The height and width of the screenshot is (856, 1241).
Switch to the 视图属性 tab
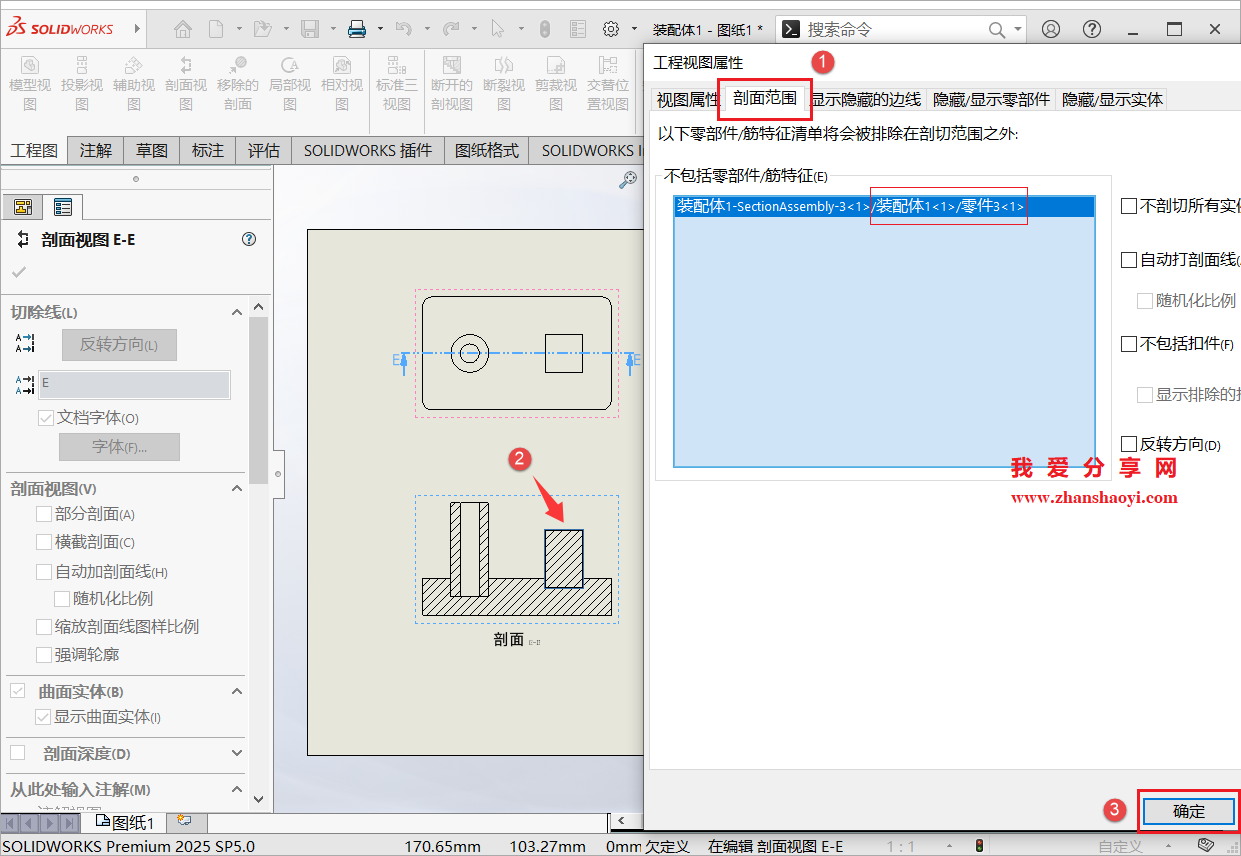(687, 99)
